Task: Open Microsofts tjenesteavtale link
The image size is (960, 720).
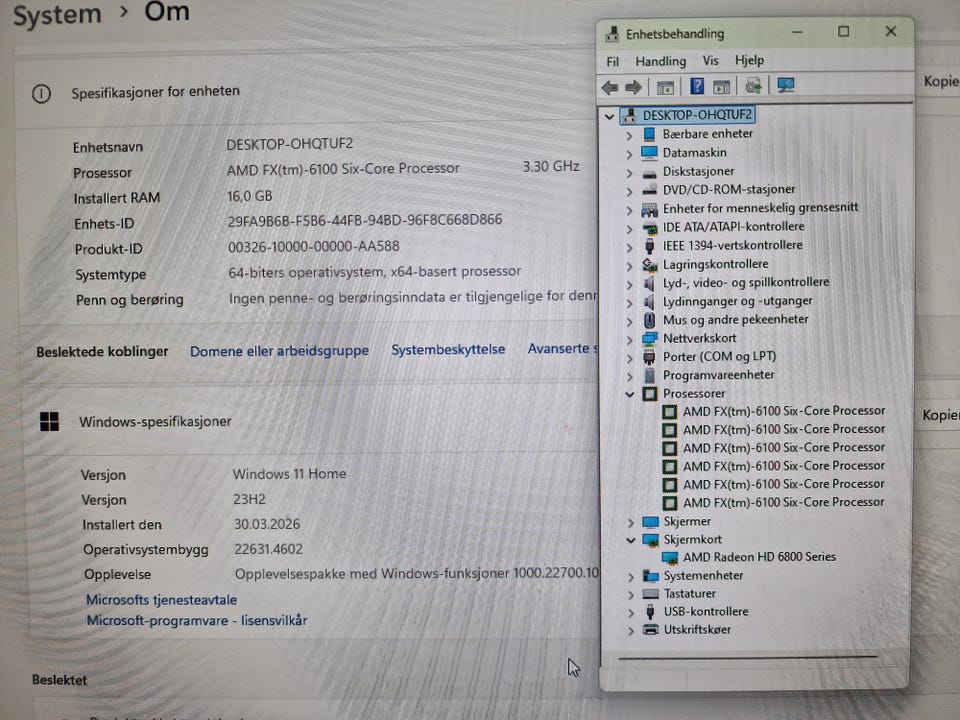Action: (162, 600)
